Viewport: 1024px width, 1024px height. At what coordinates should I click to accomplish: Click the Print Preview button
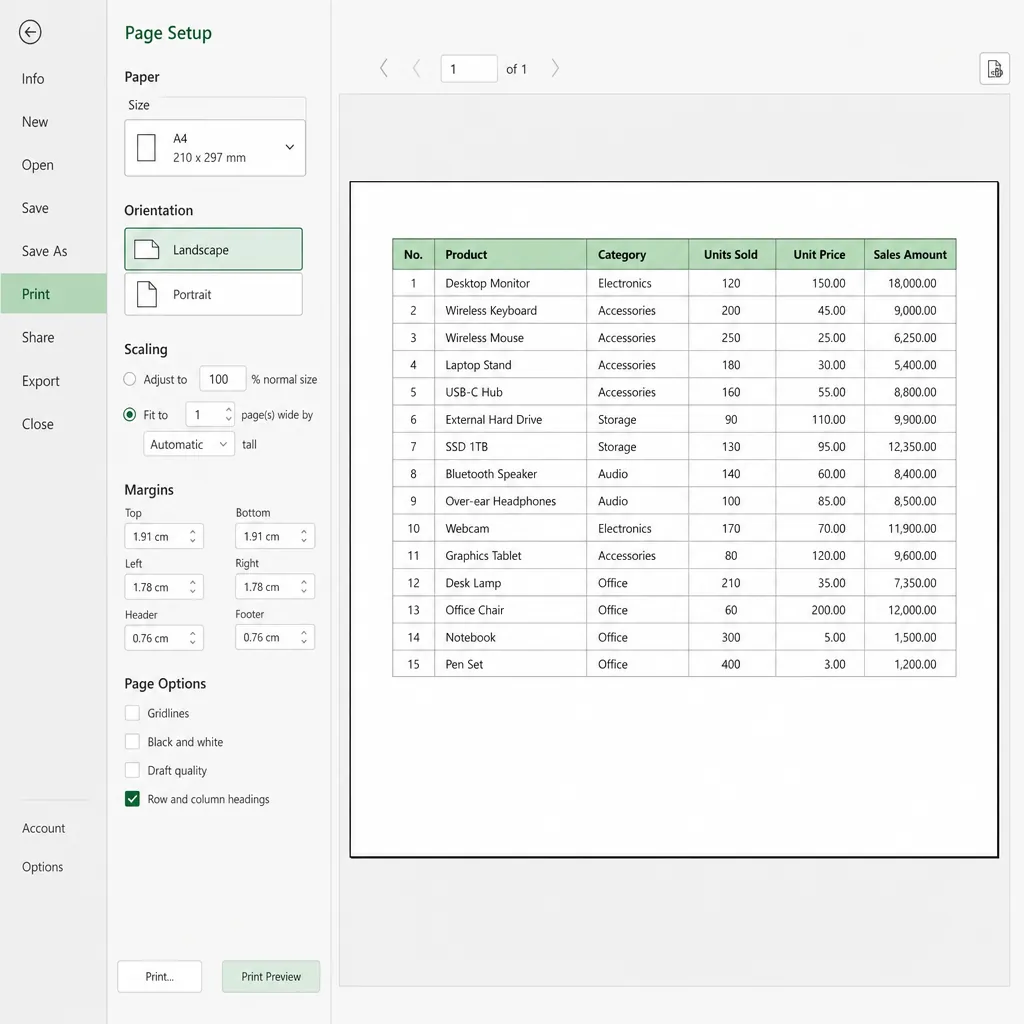pos(271,976)
